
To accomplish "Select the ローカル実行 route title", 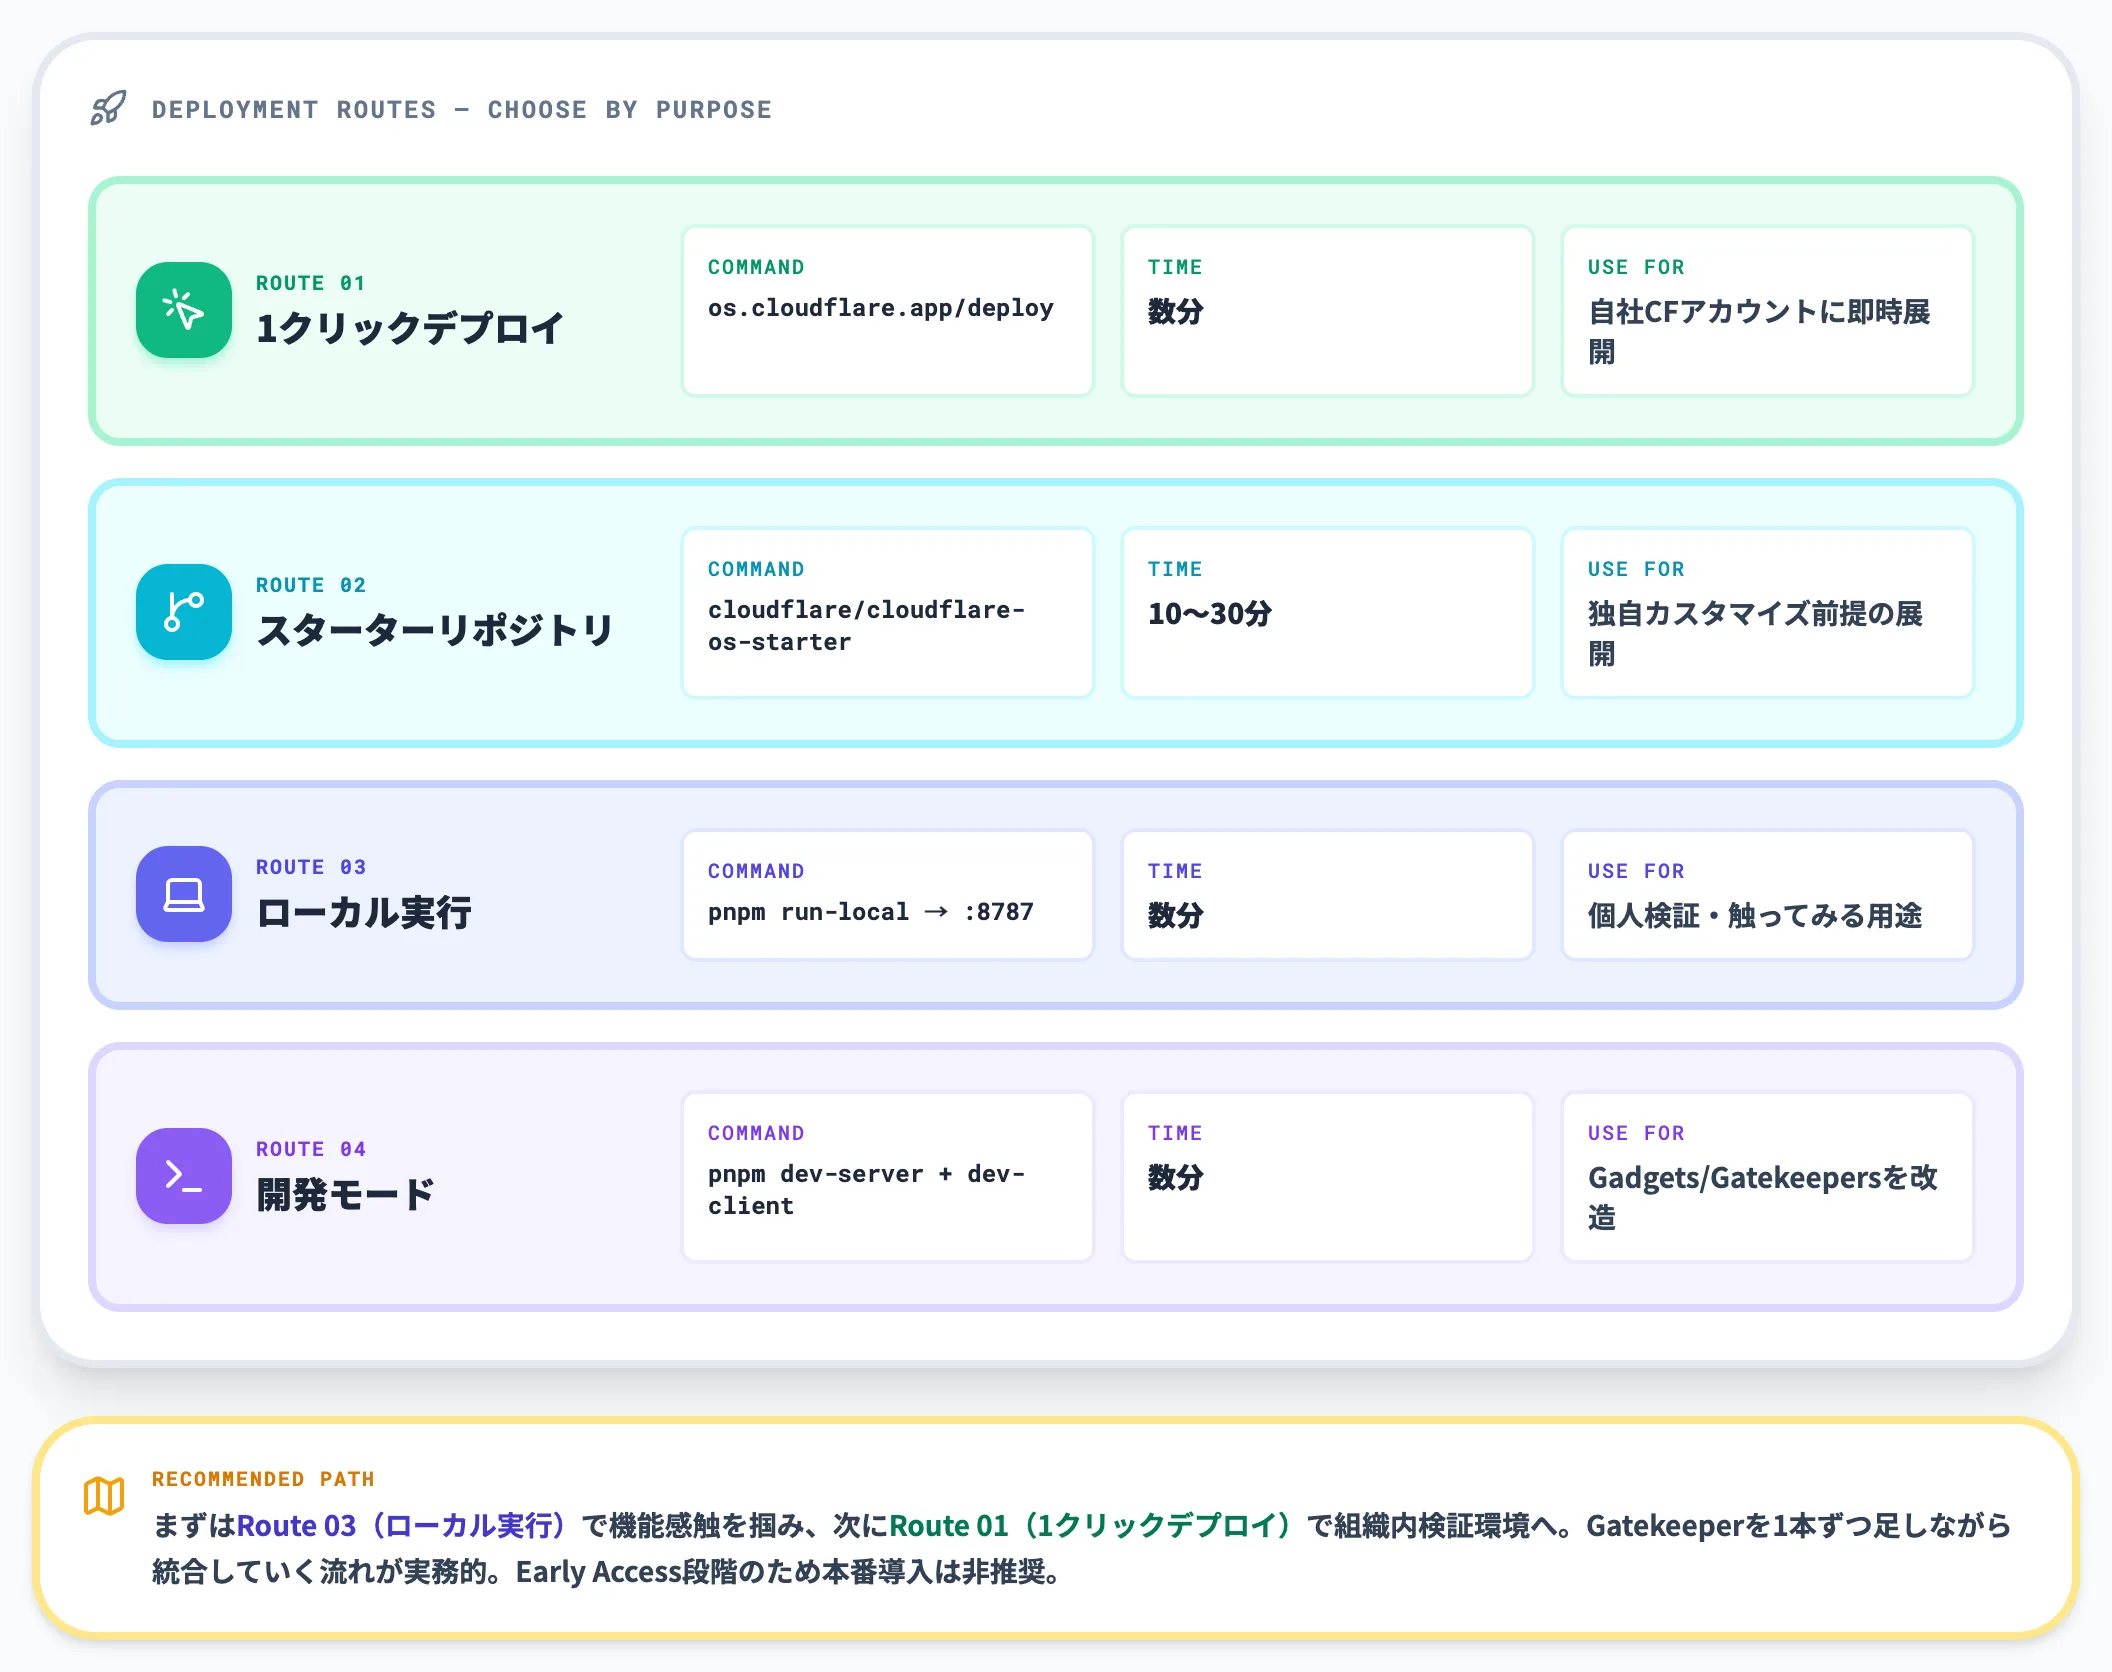I will click(364, 913).
